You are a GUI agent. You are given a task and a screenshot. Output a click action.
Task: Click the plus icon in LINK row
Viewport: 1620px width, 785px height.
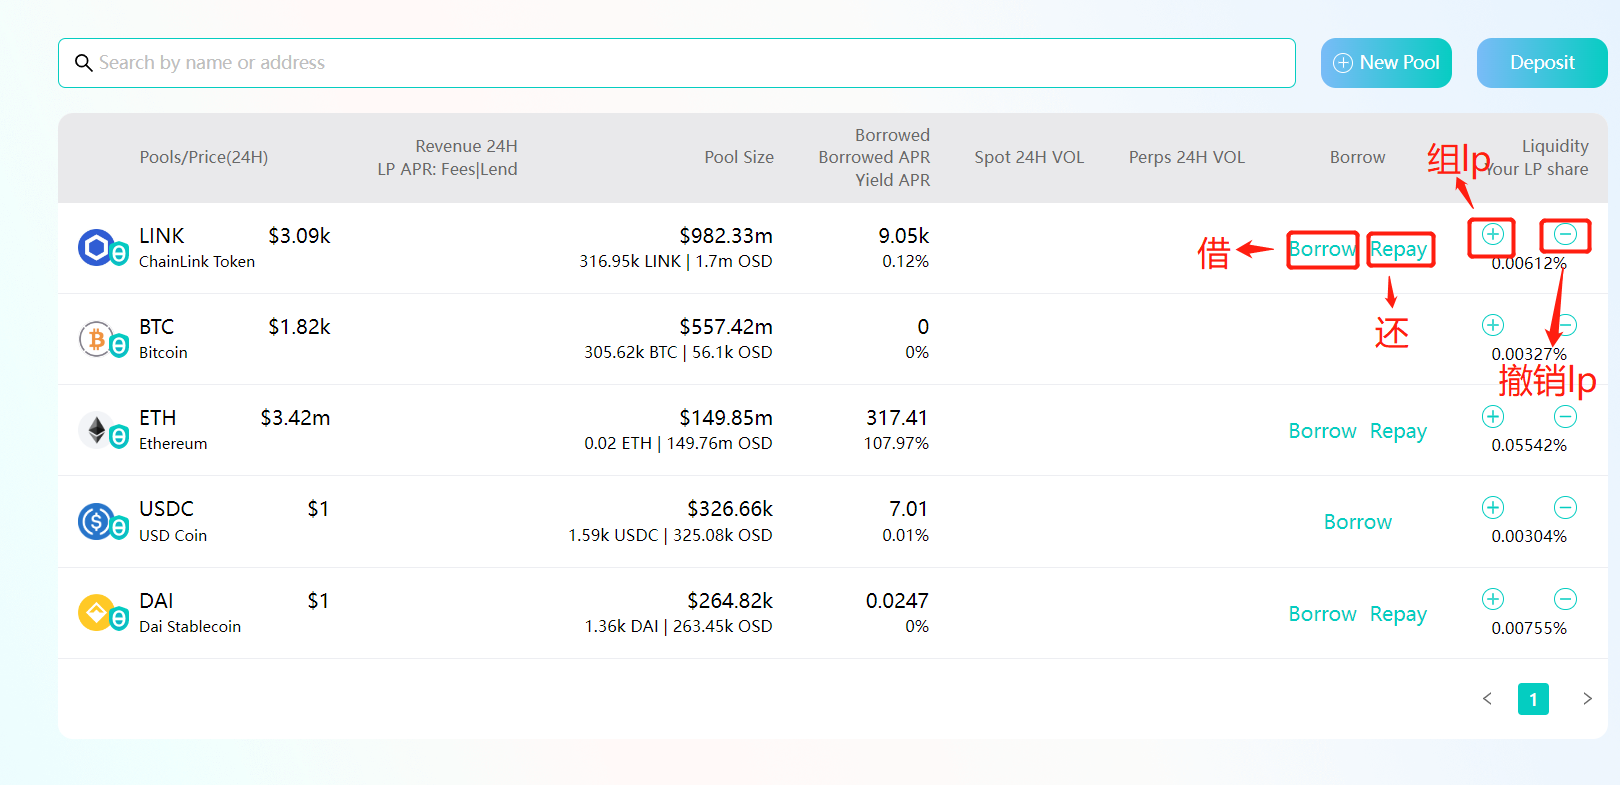coord(1492,235)
